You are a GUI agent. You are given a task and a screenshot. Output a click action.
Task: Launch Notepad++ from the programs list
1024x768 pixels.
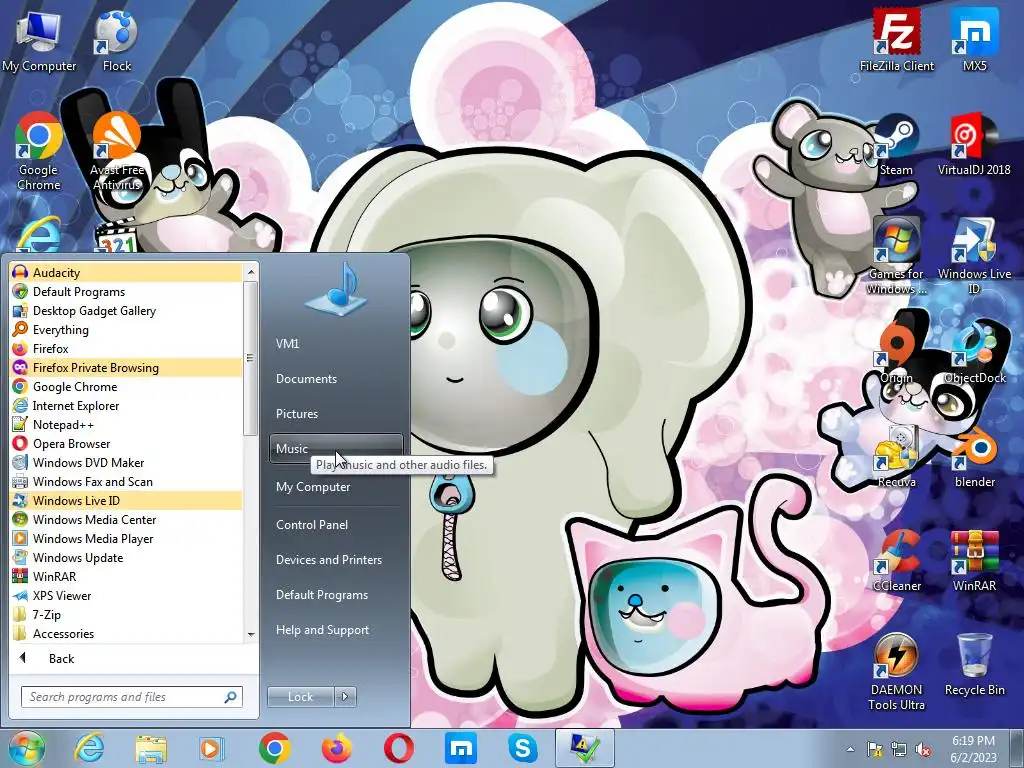[x=126, y=424]
